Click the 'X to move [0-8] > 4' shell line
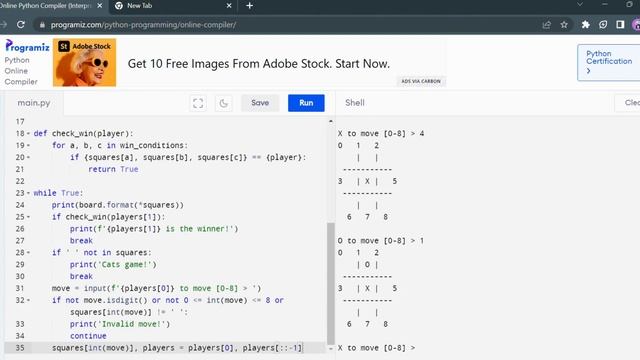 click(380, 133)
